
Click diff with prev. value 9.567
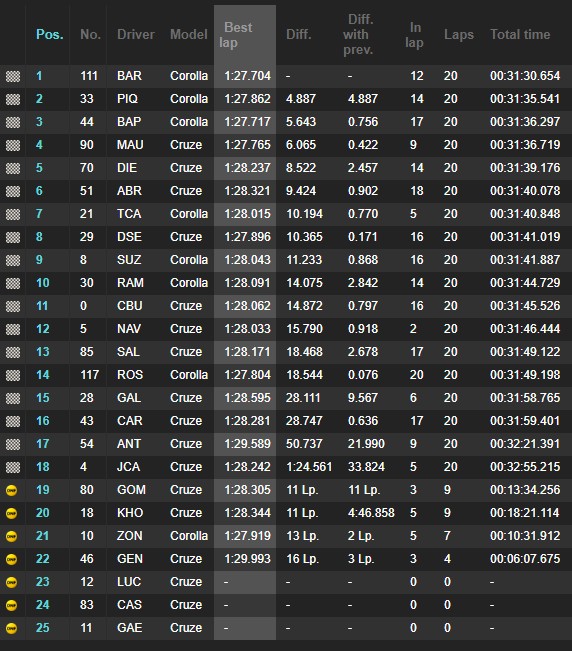[x=363, y=398]
